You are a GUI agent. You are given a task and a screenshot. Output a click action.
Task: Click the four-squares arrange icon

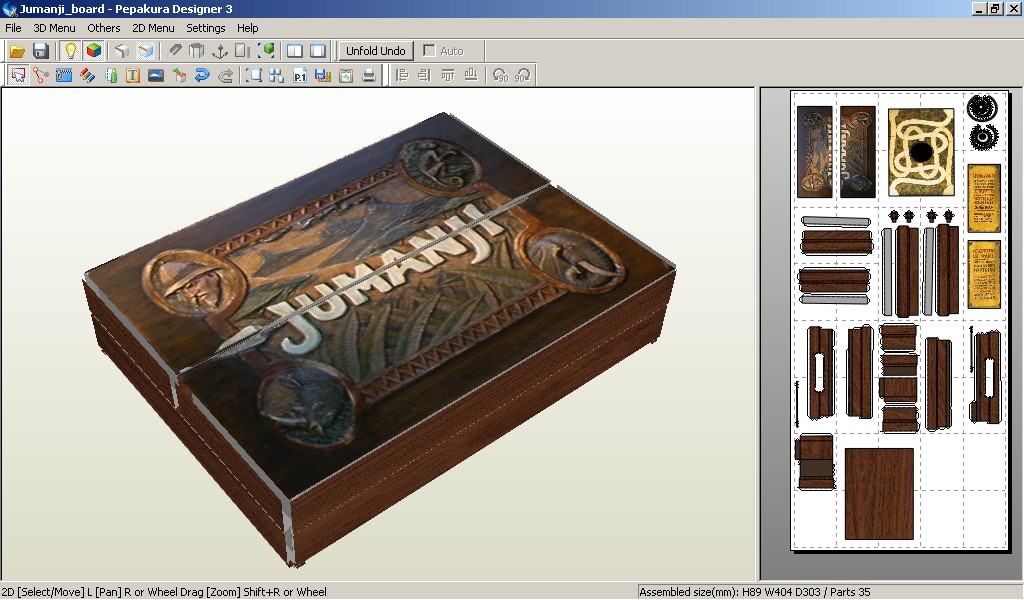[276, 76]
